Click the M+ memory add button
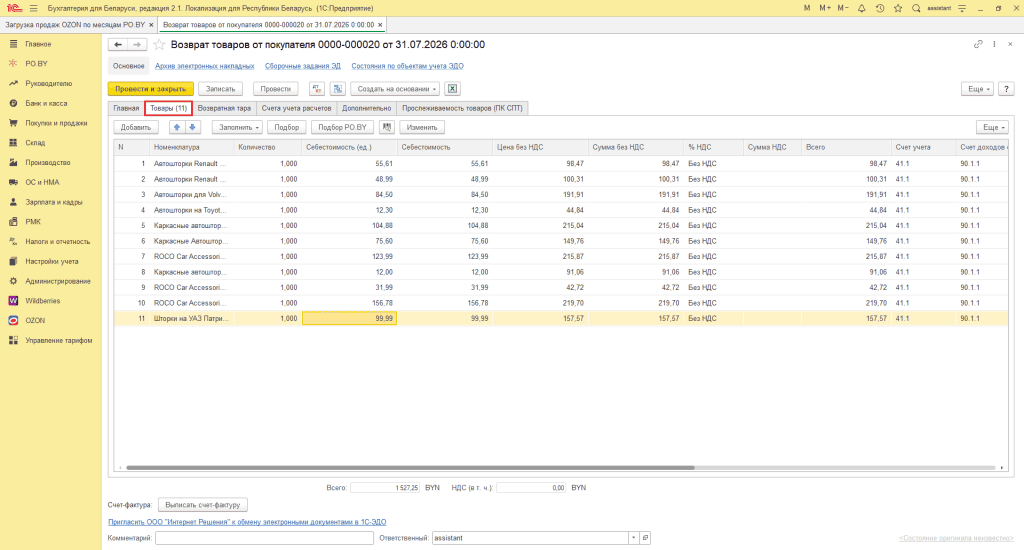The image size is (1024, 550). 825,8
